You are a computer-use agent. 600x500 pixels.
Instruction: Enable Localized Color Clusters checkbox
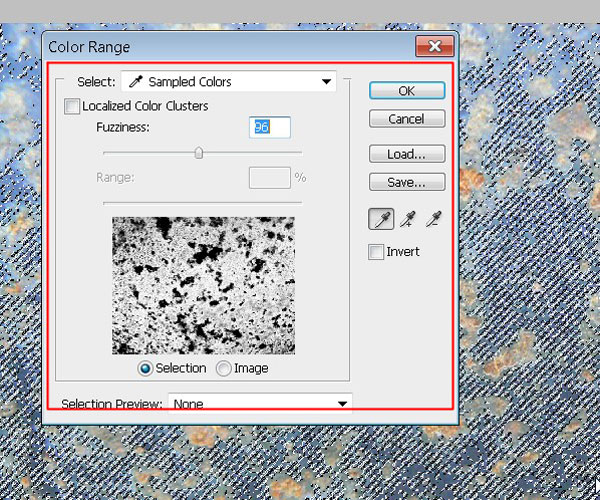pyautogui.click(x=72, y=105)
